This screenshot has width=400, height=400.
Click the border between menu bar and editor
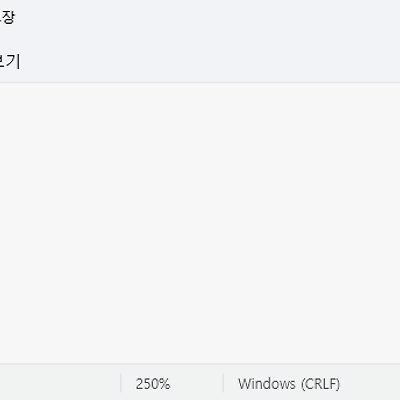point(200,82)
